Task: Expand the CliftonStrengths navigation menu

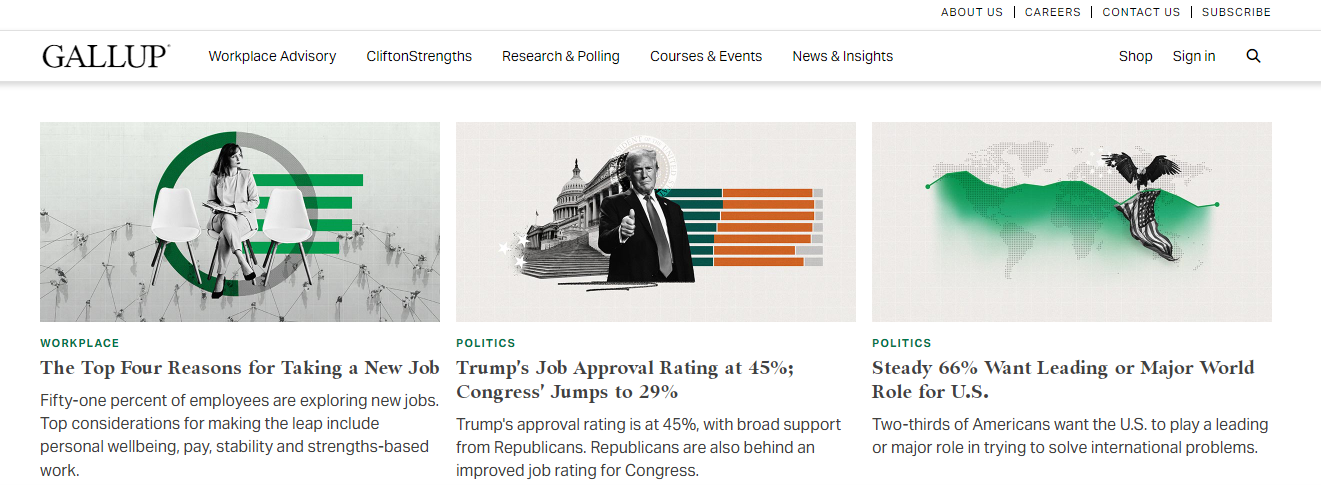Action: (x=419, y=56)
